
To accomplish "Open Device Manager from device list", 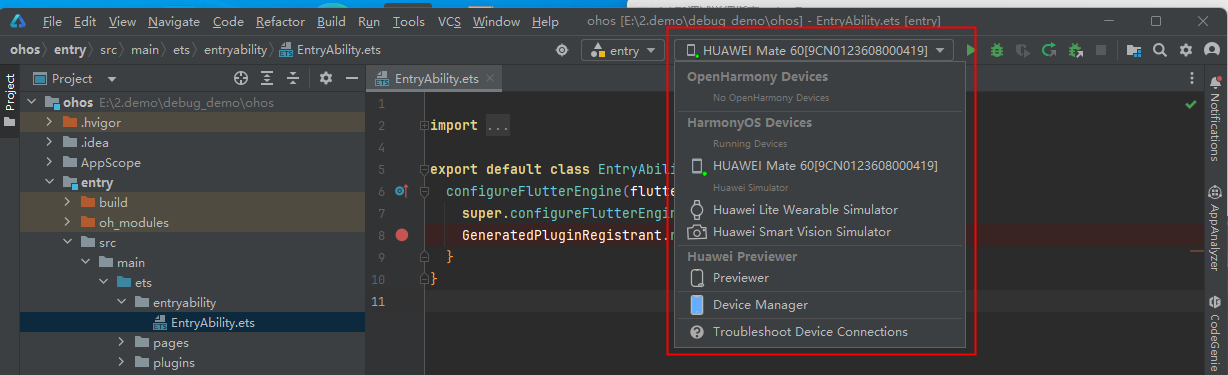I will tap(820, 305).
